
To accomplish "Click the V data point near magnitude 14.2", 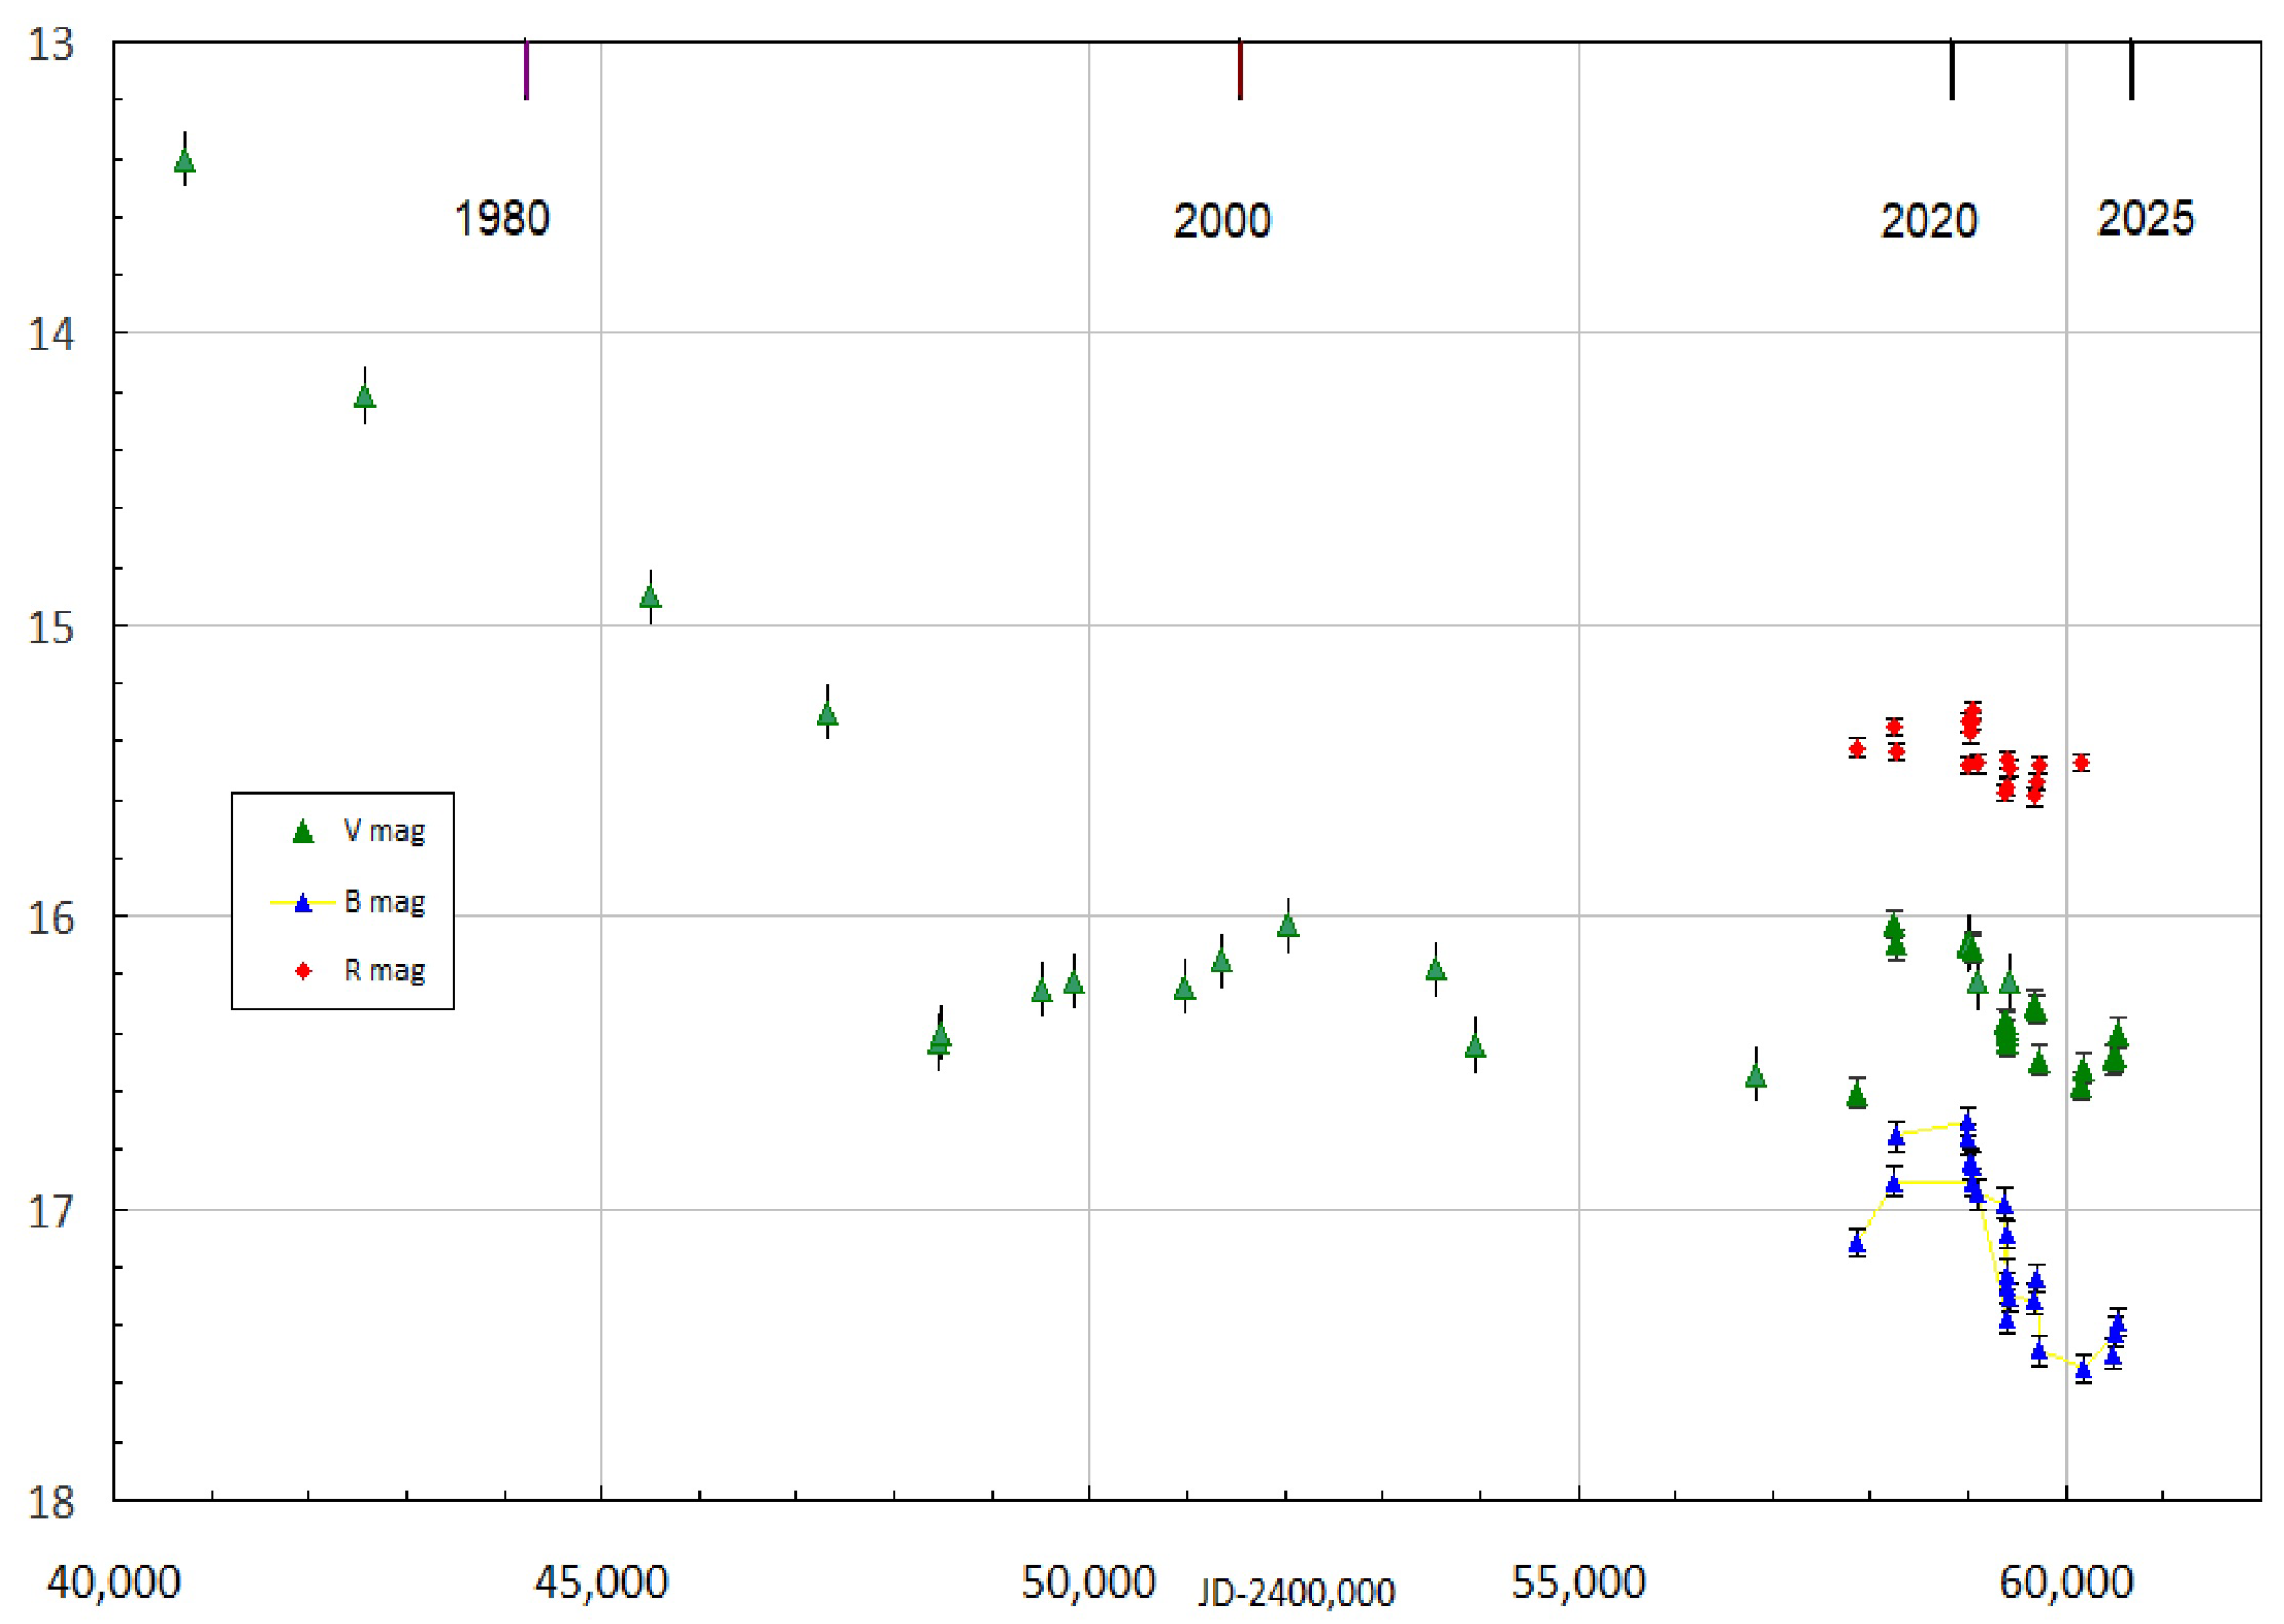I will point(365,397).
